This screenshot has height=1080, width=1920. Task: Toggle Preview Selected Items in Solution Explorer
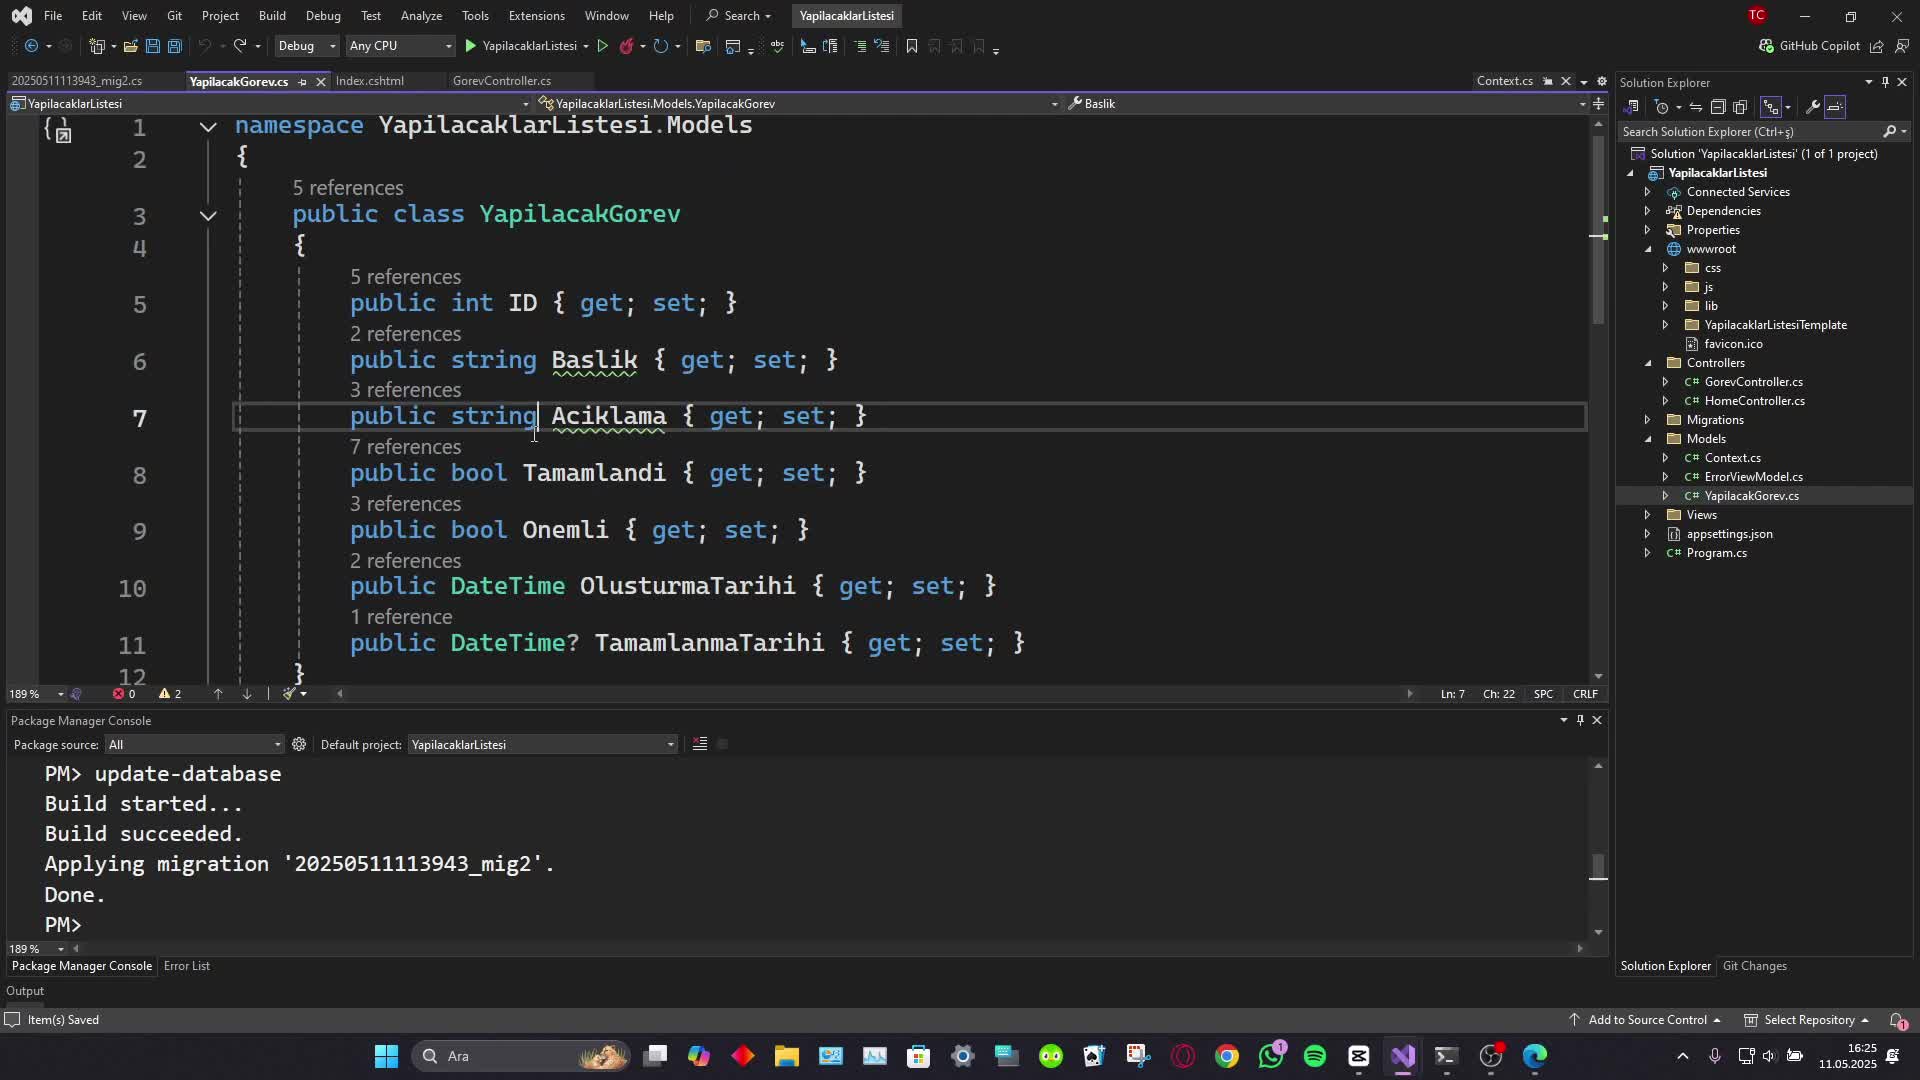(x=1835, y=107)
